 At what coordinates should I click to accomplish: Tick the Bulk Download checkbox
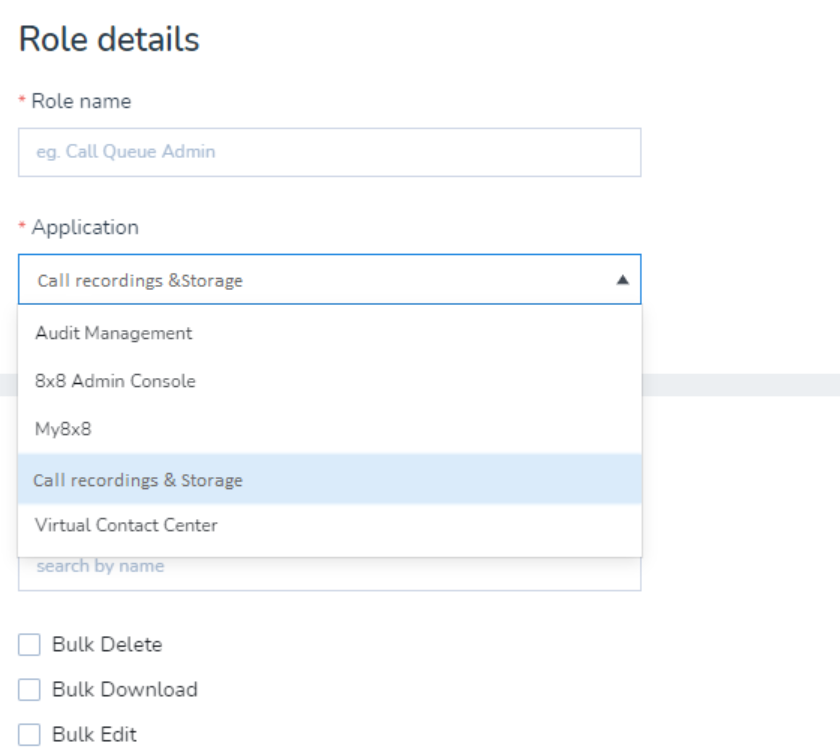(30, 690)
